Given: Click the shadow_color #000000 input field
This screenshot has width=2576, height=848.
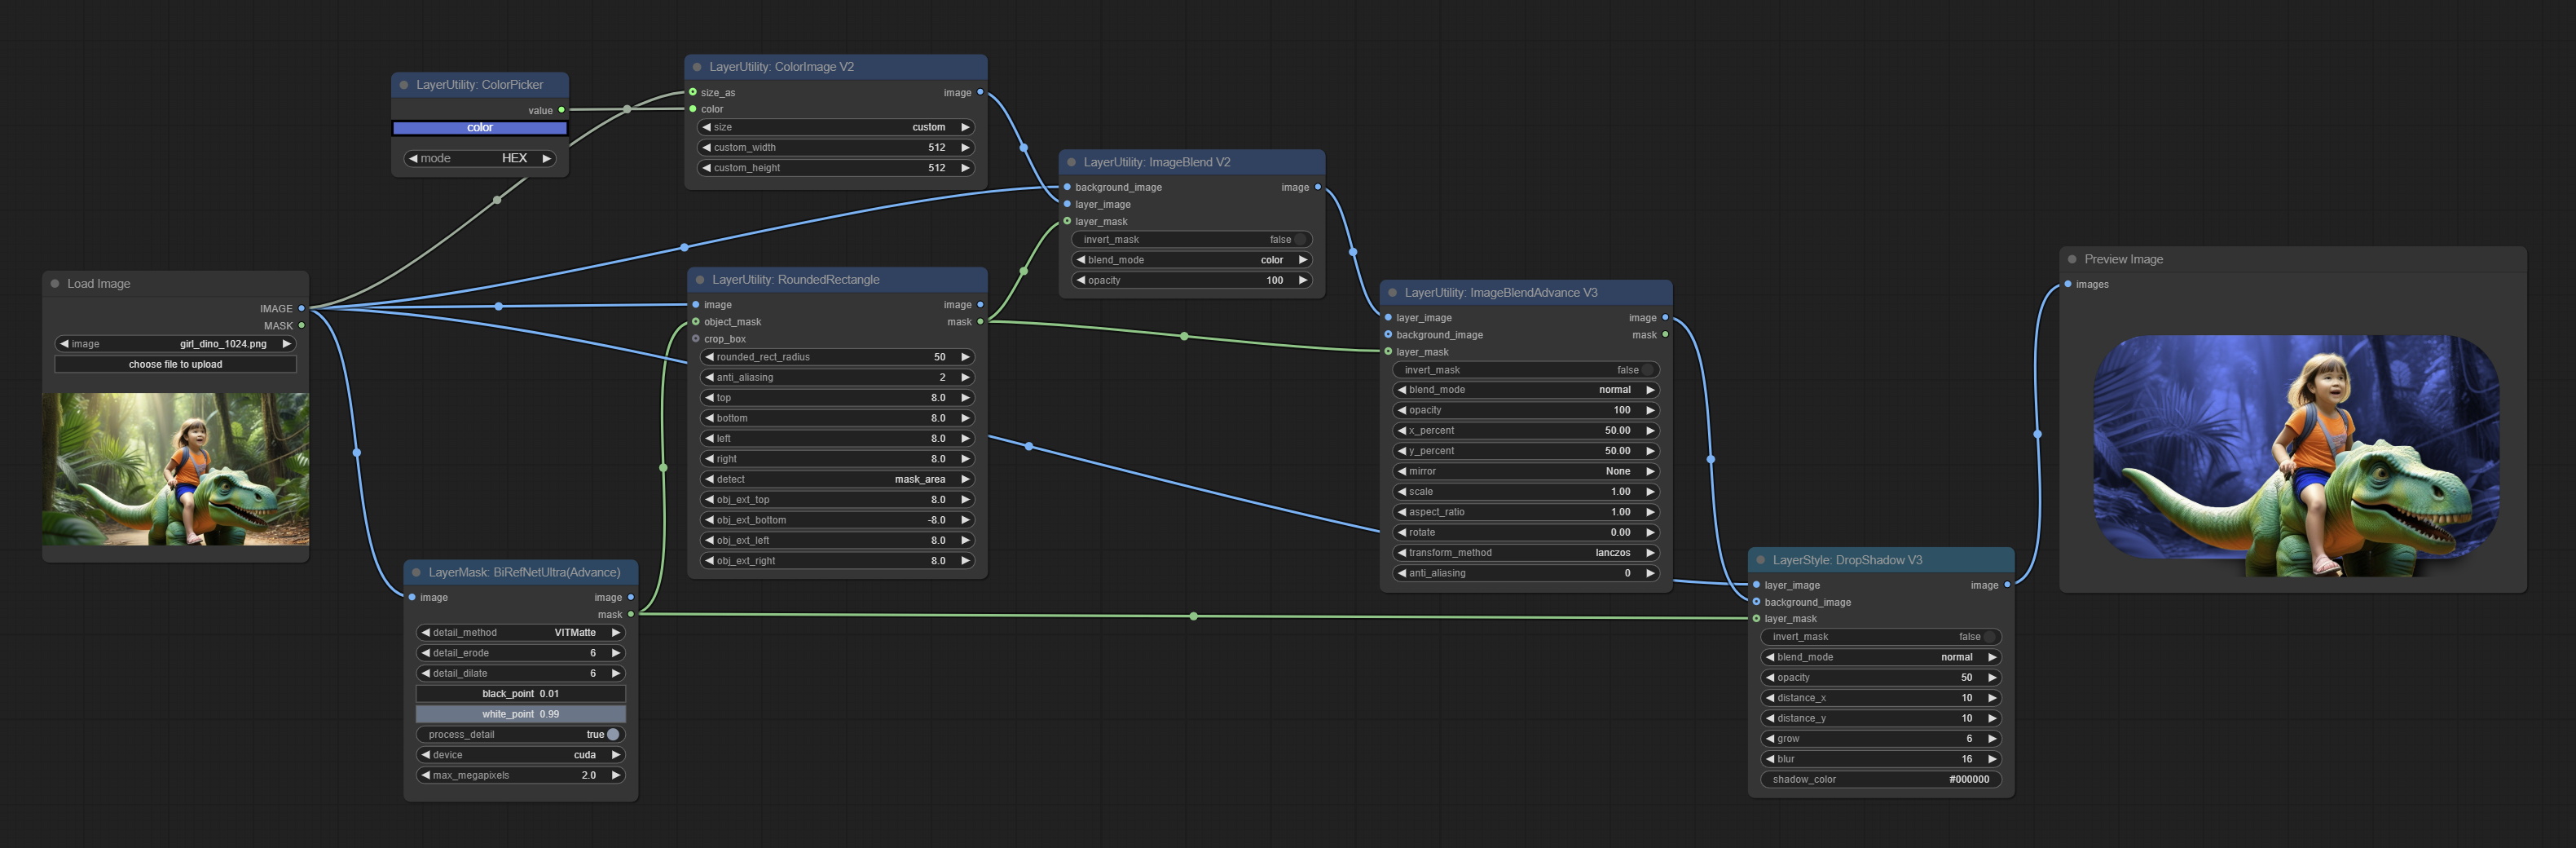Looking at the screenshot, I should [x=1879, y=779].
